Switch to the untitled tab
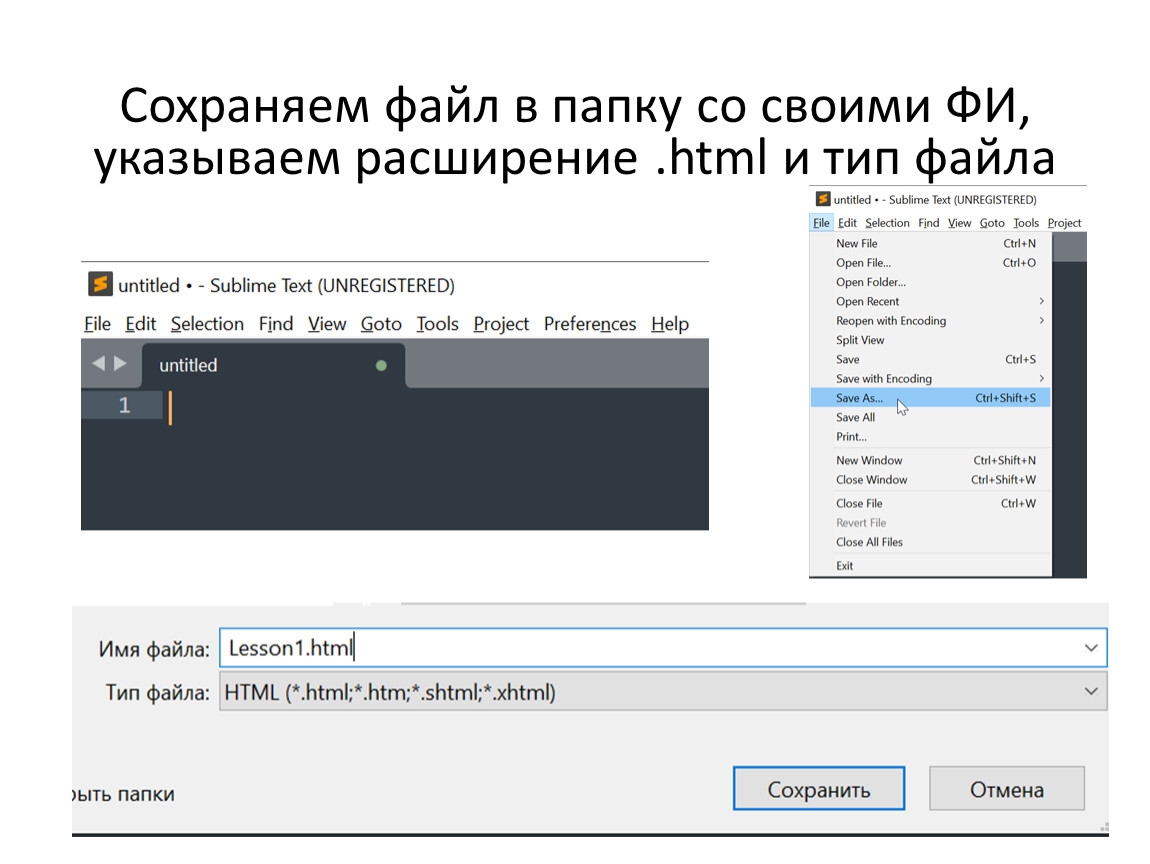Screen dimensions: 1150x864 [188, 366]
